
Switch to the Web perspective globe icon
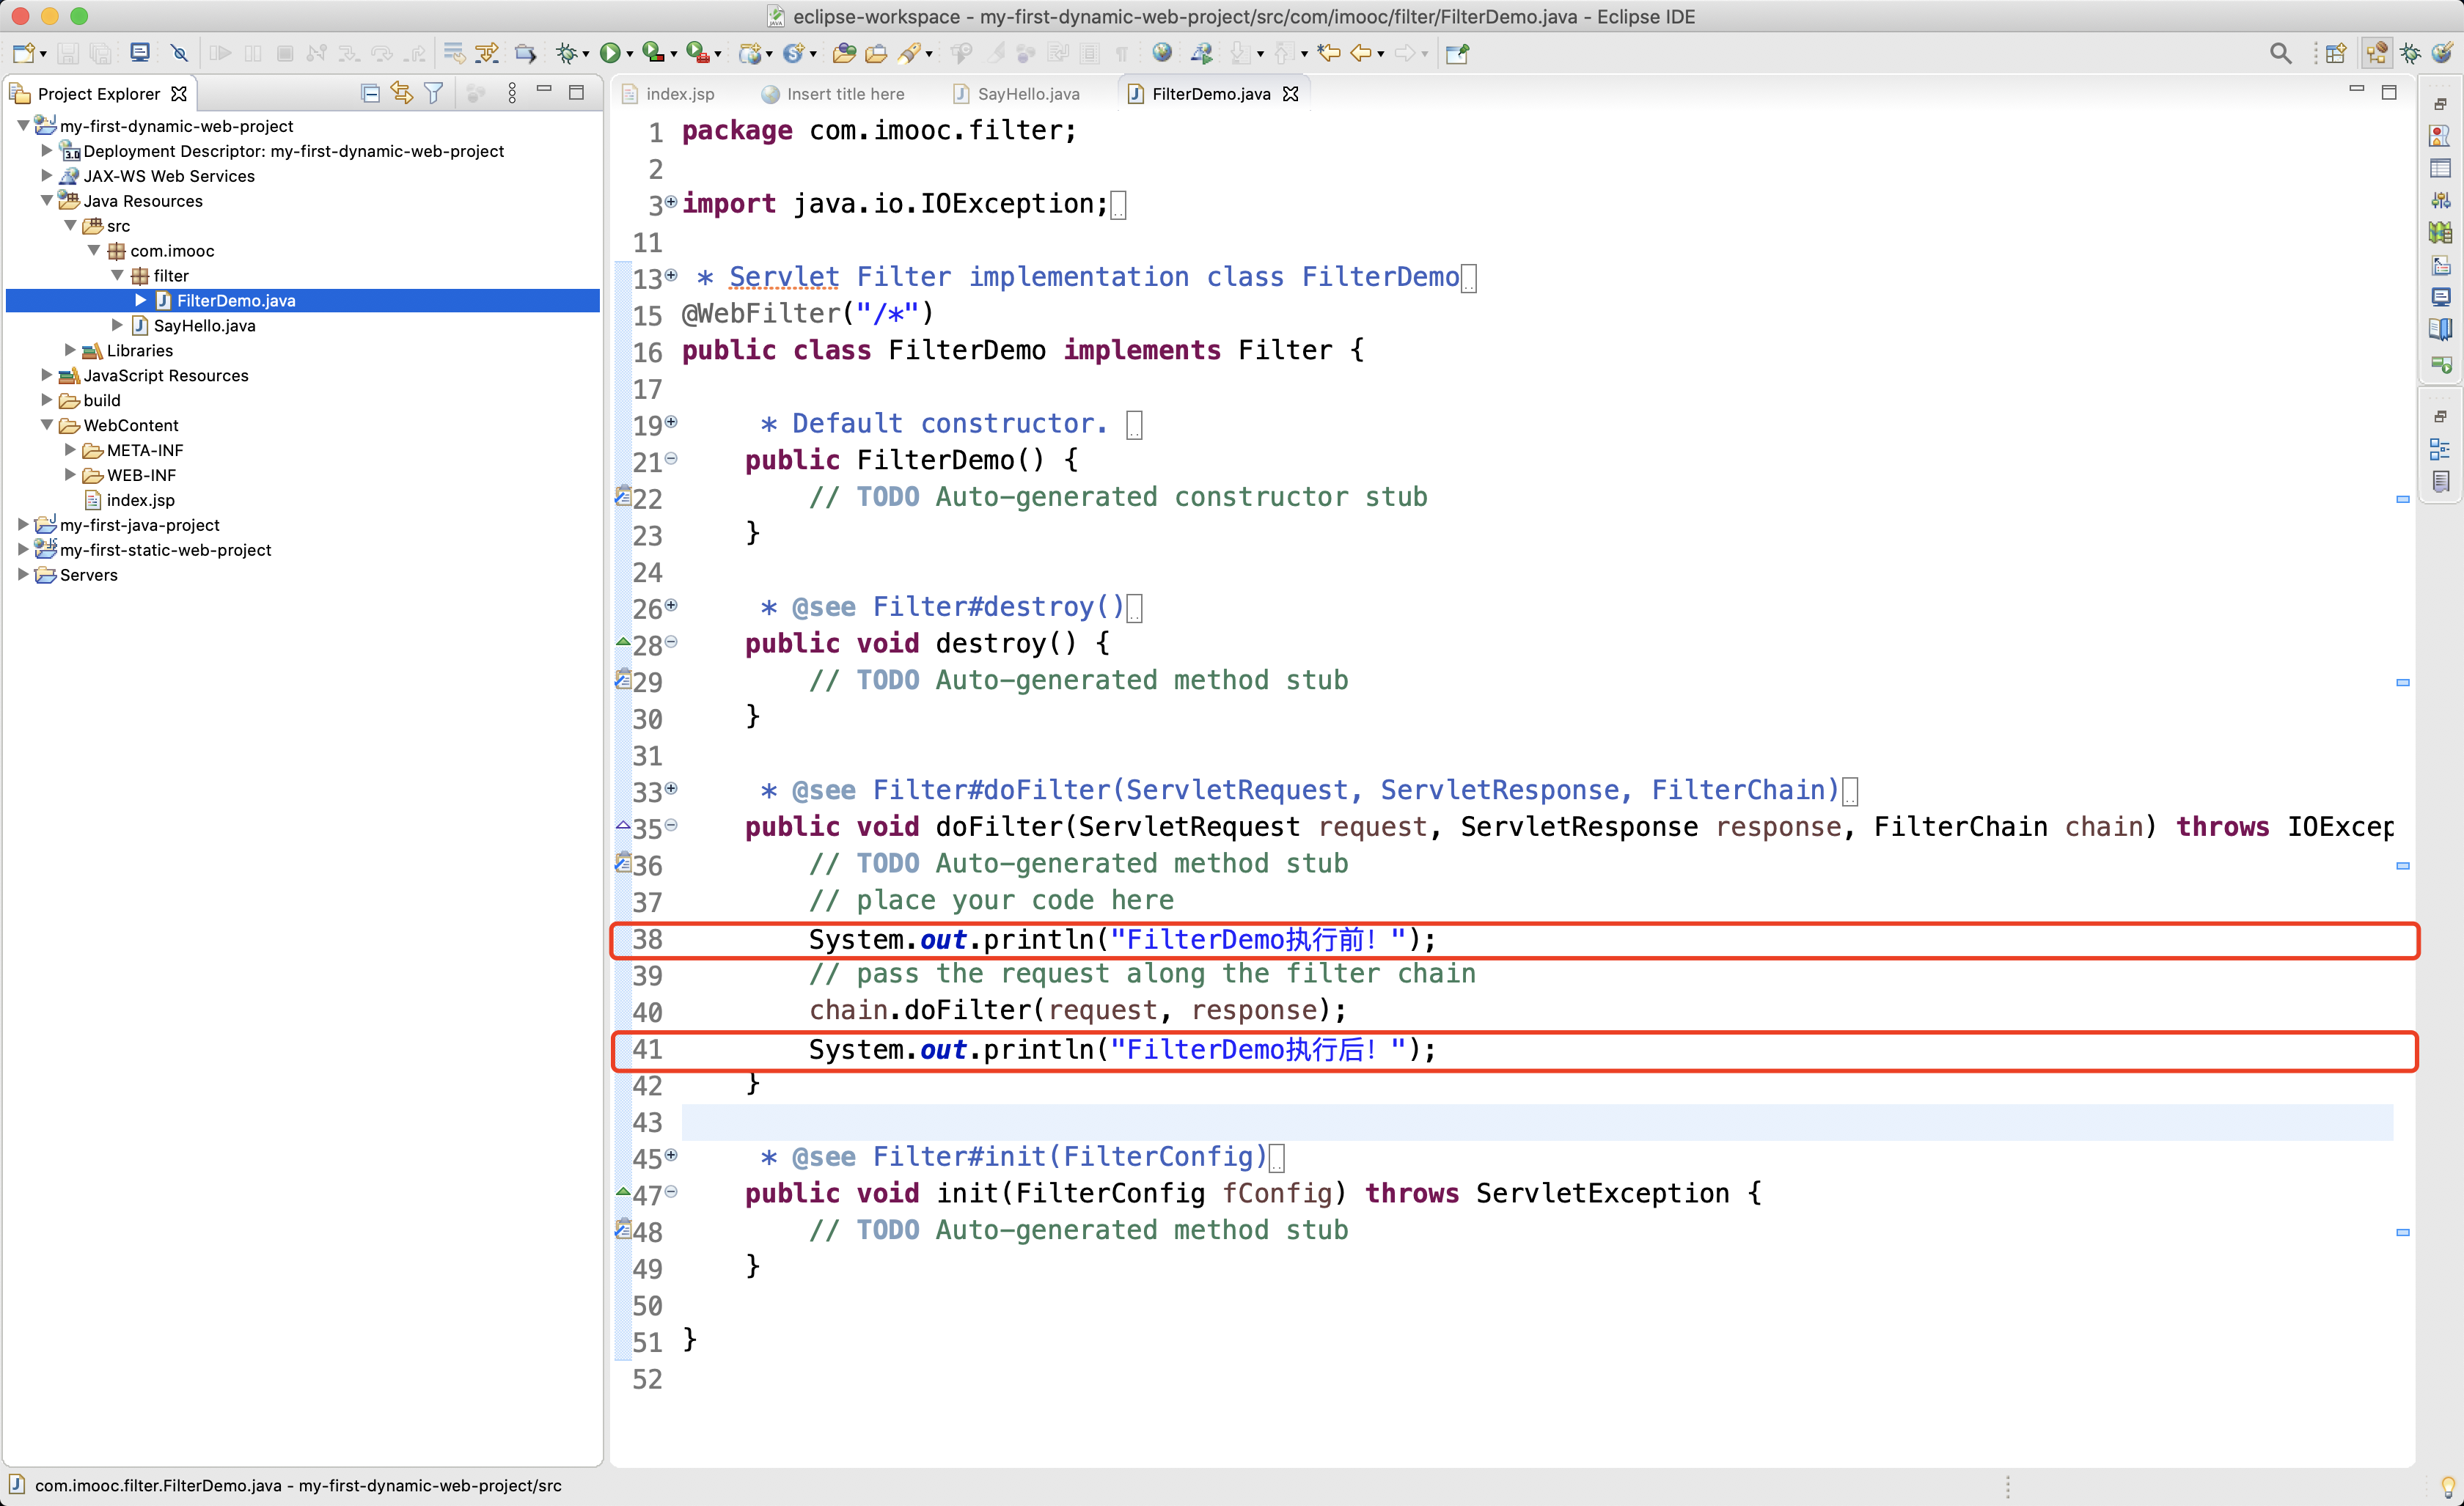tap(2442, 53)
